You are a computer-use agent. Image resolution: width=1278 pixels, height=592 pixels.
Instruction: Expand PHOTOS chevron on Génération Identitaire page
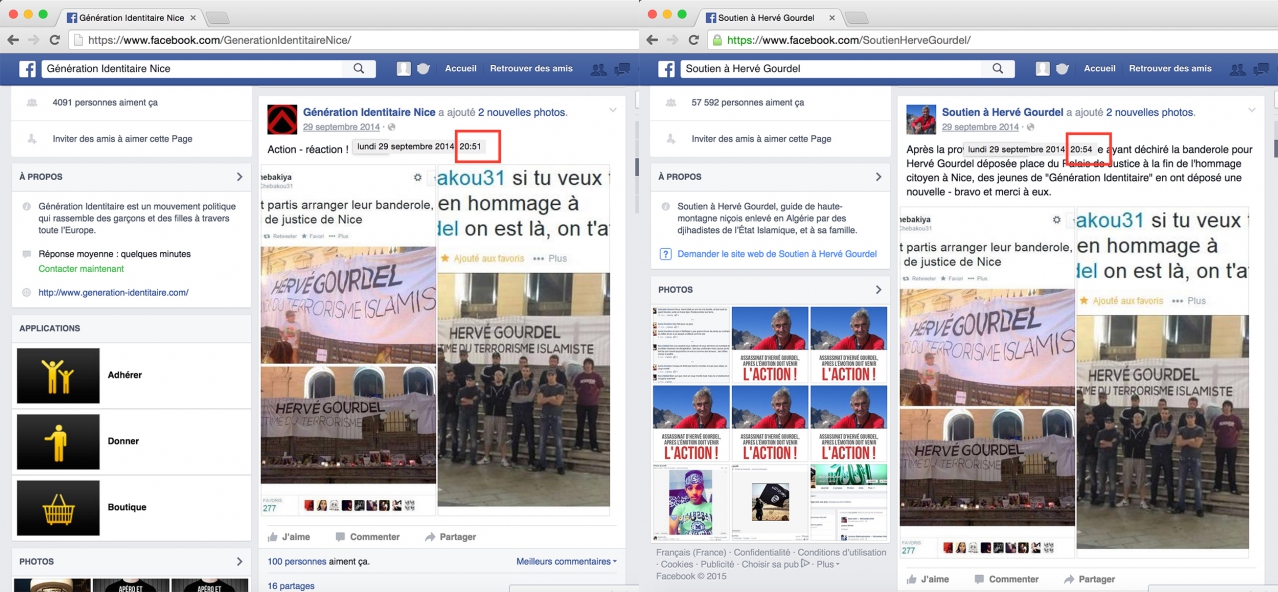point(239,562)
